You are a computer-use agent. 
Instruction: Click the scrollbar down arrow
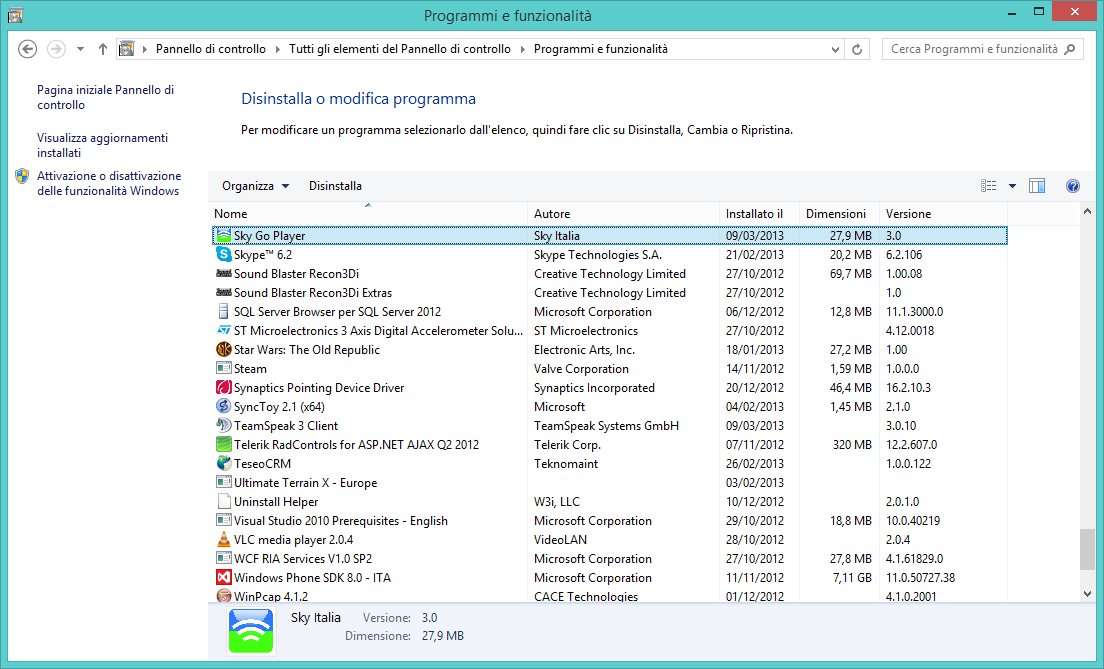1087,594
